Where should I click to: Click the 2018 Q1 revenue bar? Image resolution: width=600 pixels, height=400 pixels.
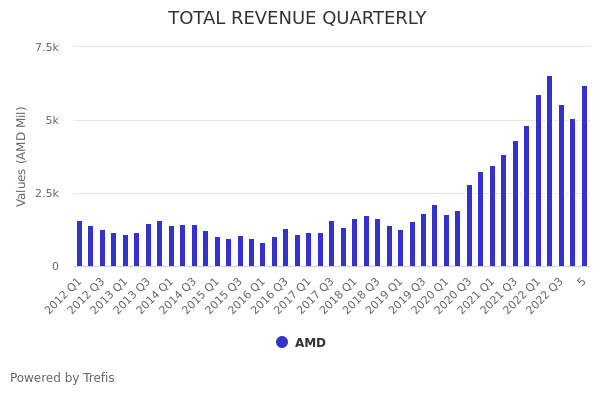pyautogui.click(x=354, y=242)
